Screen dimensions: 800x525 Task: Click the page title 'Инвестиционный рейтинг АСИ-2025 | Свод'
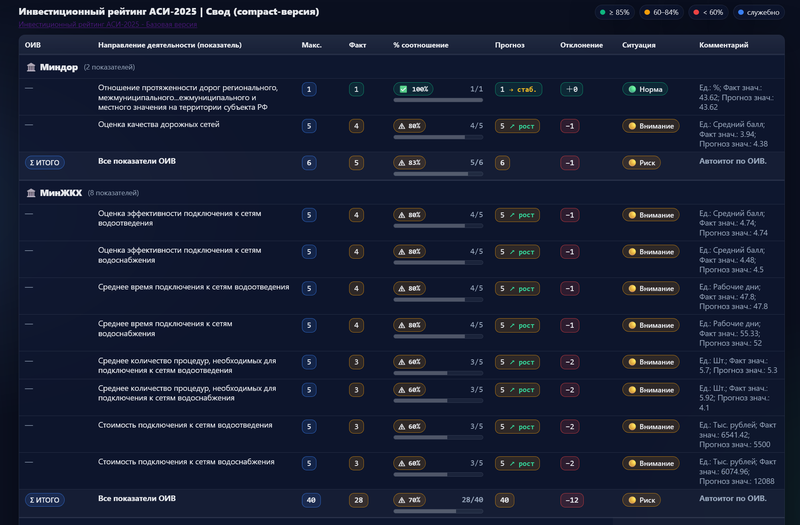(x=169, y=11)
